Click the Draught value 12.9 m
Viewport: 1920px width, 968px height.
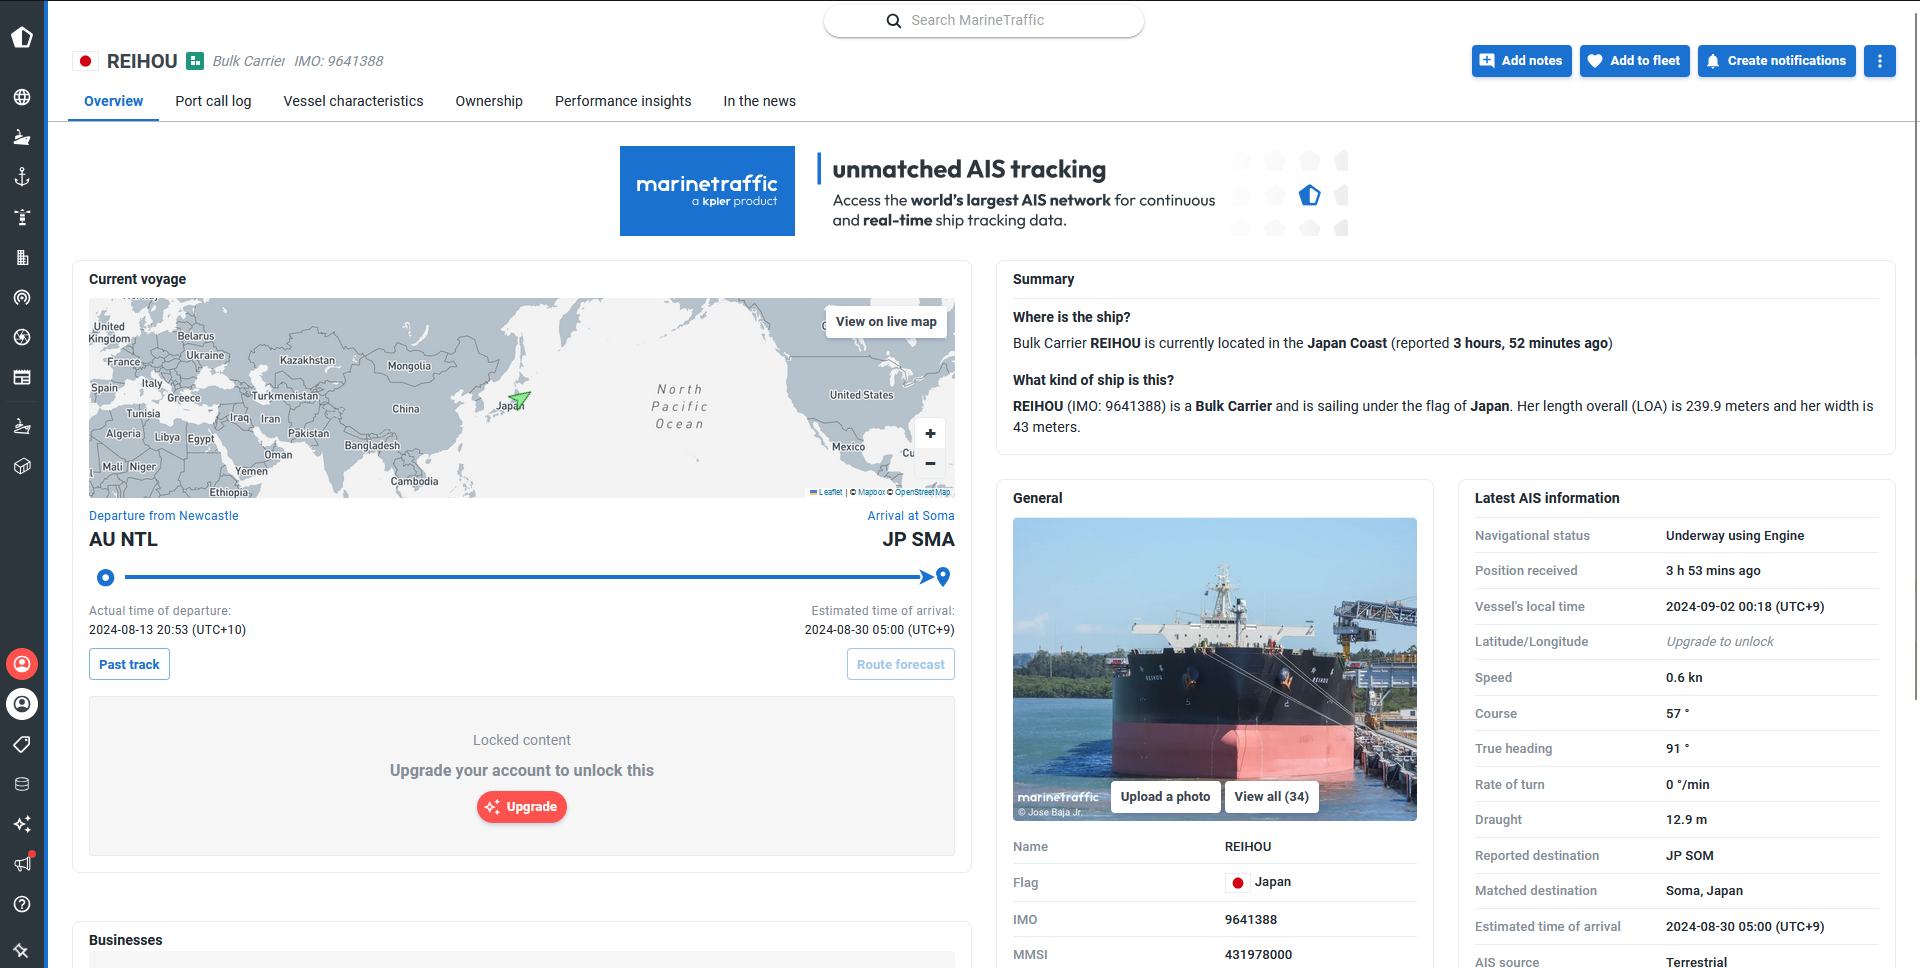point(1686,820)
